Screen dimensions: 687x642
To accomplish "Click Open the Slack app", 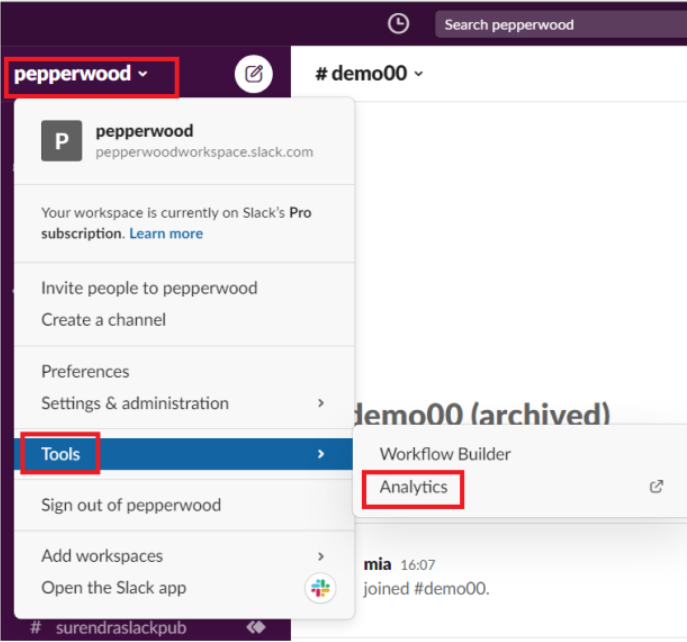I will 113,587.
